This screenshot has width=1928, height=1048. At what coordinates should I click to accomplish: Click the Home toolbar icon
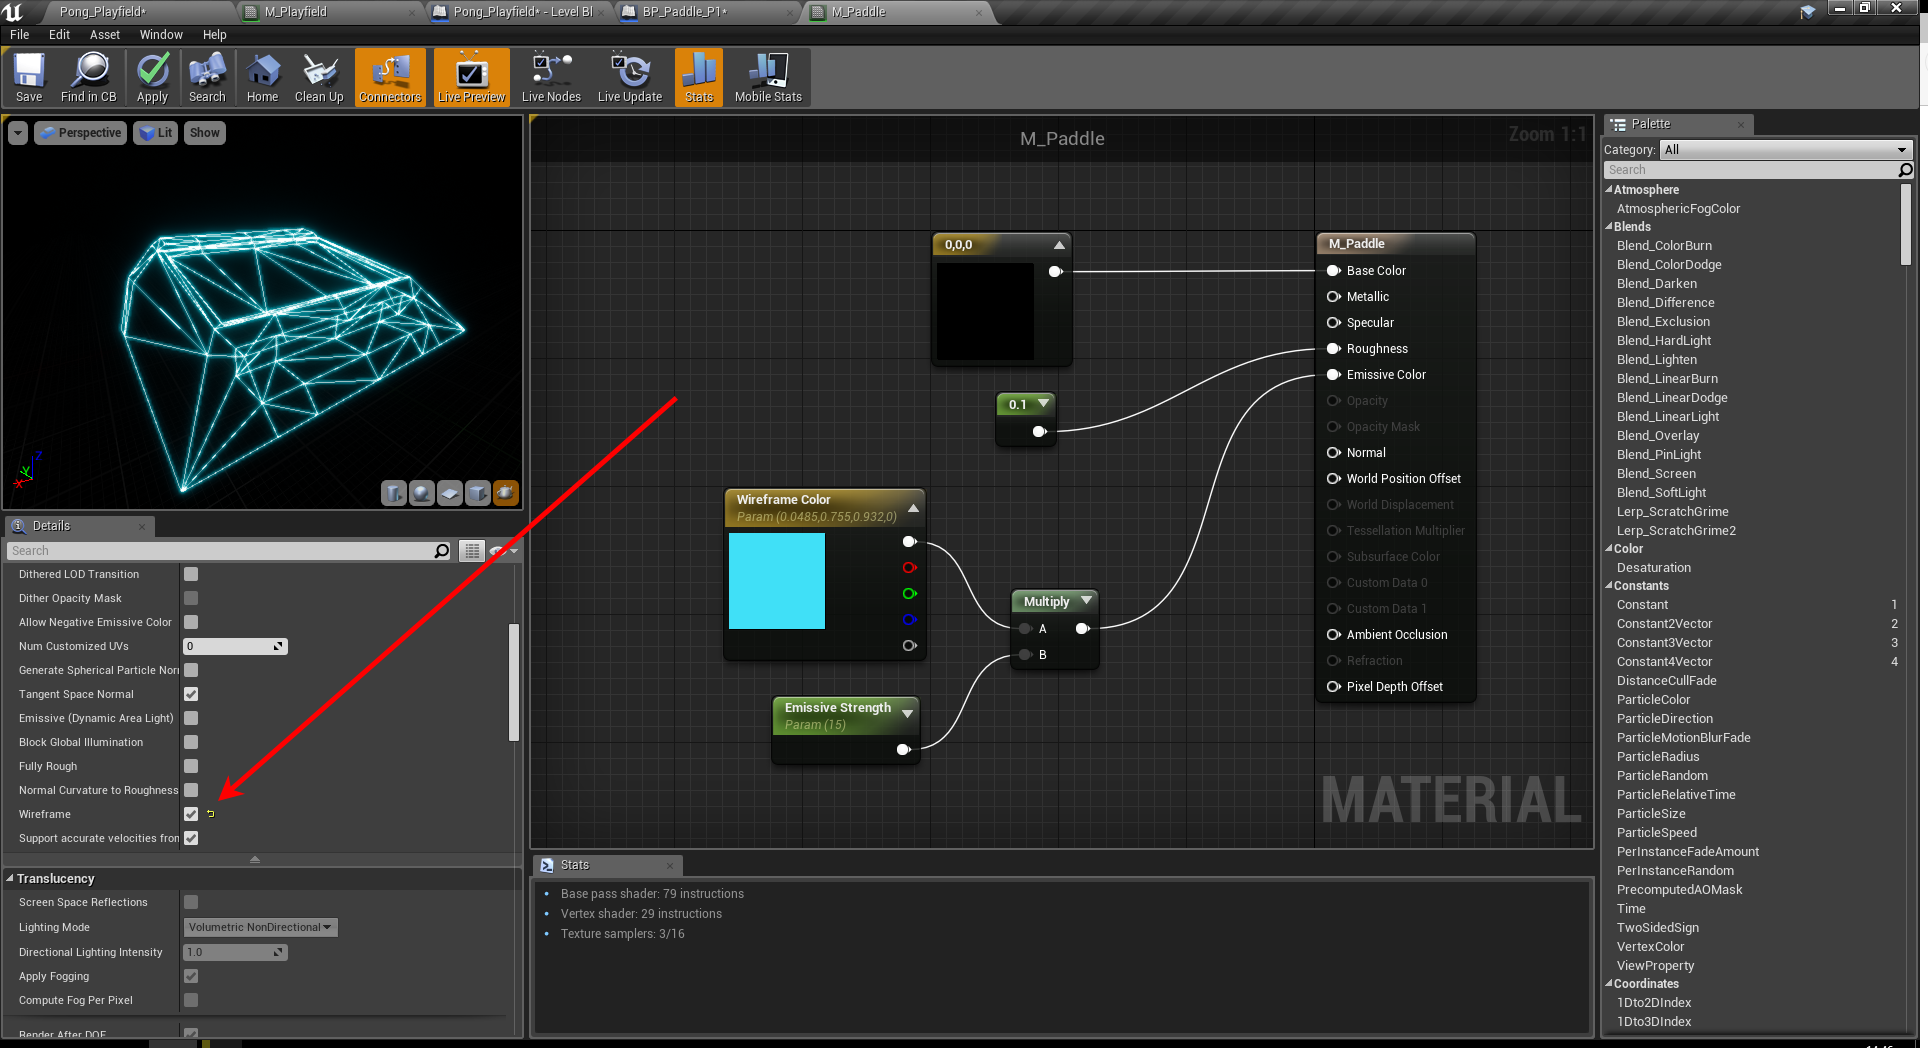pos(262,78)
